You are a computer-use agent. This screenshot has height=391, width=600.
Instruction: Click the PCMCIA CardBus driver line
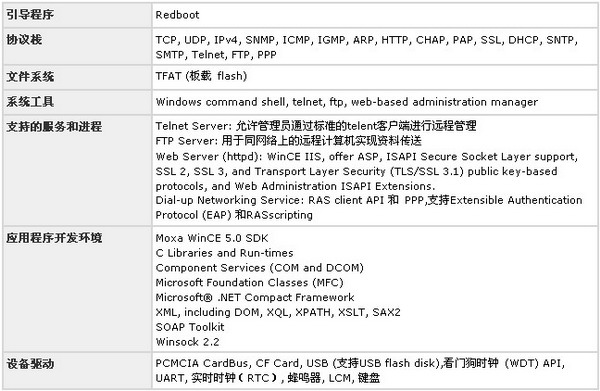tap(360, 363)
